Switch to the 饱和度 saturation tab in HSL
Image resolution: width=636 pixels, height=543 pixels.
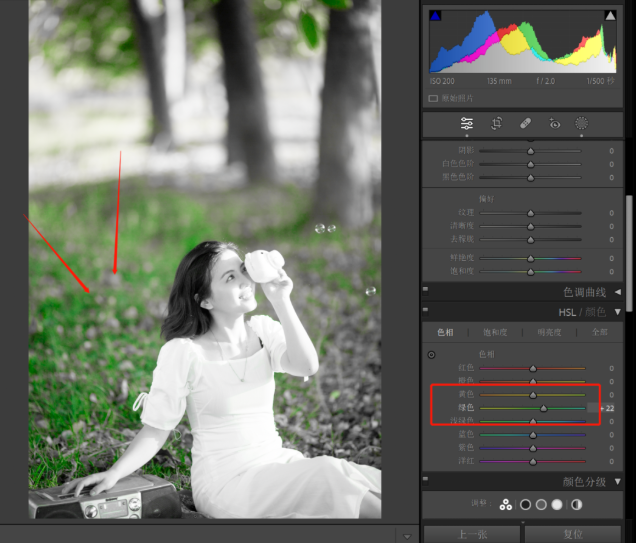[495, 333]
